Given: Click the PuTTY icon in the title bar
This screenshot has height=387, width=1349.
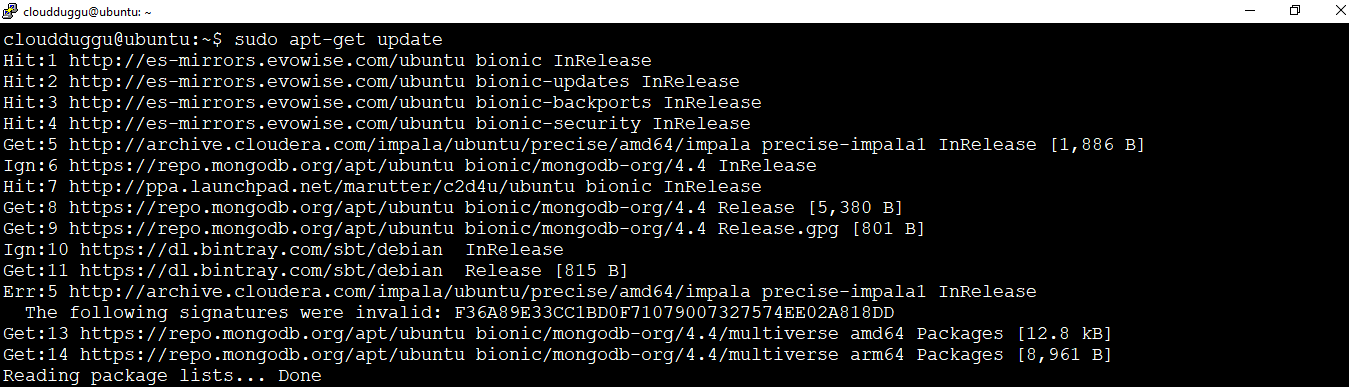Looking at the screenshot, I should 10,11.
